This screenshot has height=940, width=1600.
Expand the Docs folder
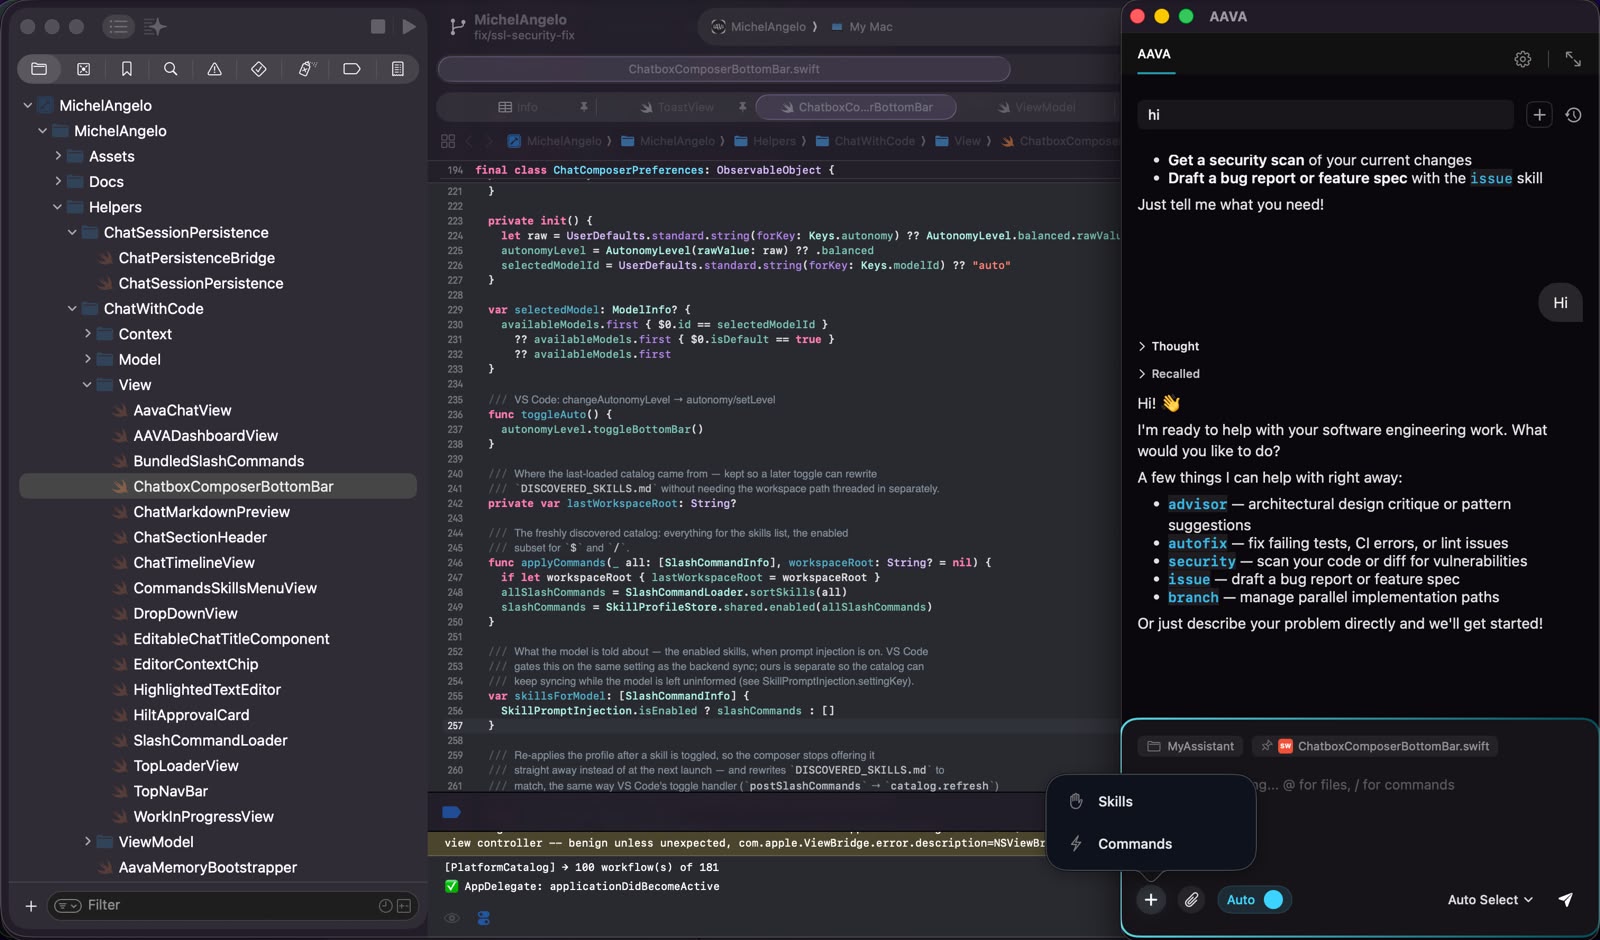58,182
